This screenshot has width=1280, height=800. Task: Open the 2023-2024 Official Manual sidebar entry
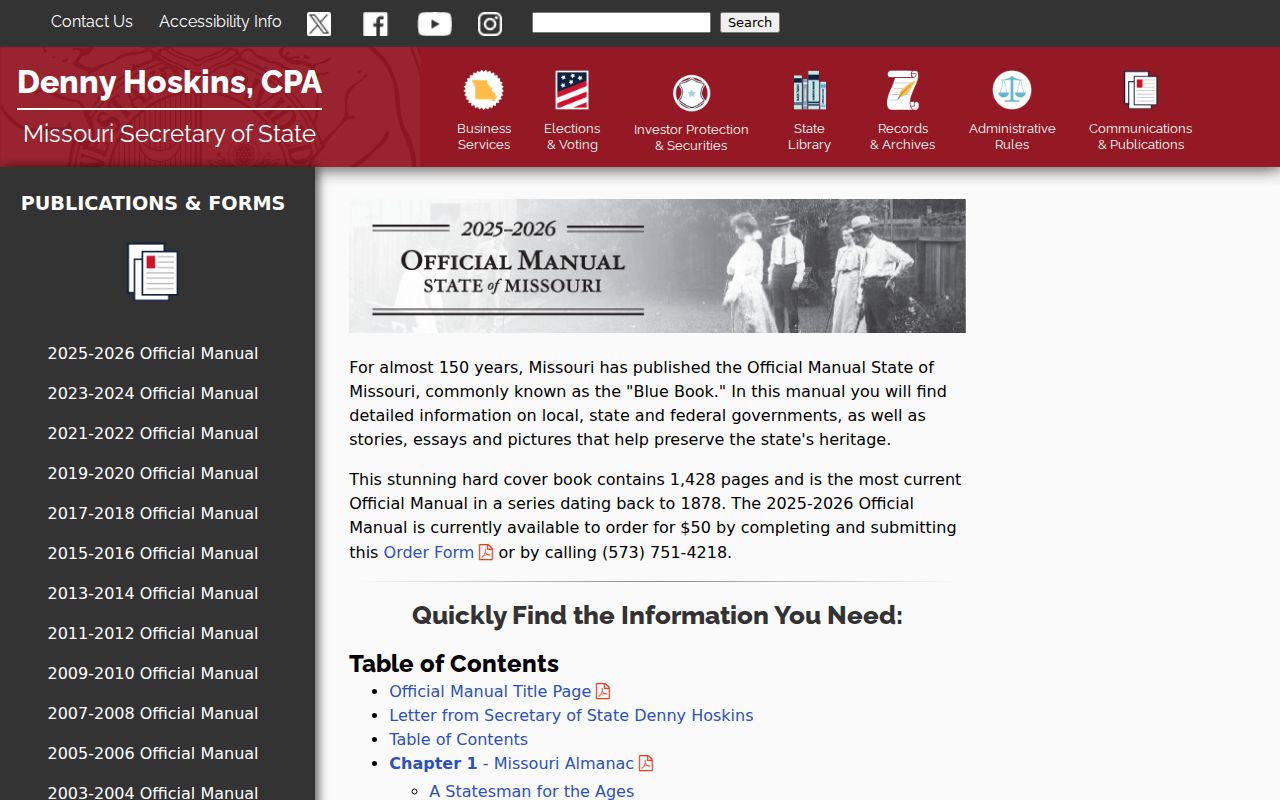(153, 393)
